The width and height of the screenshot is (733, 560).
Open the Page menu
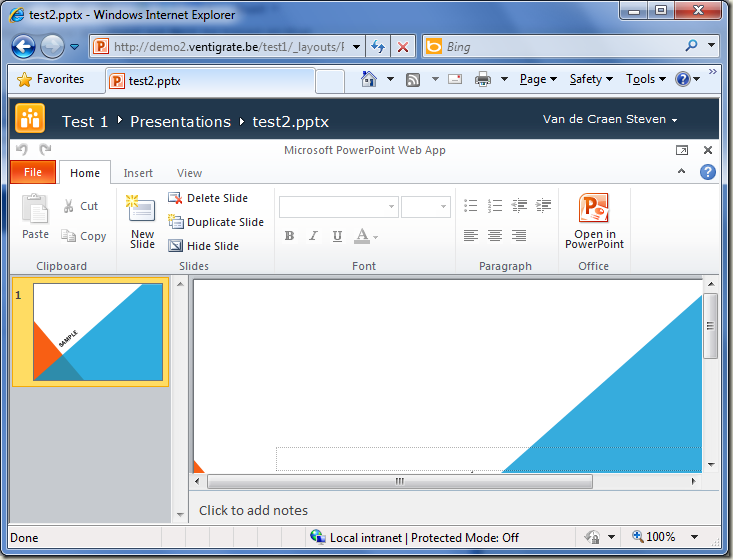coord(538,79)
